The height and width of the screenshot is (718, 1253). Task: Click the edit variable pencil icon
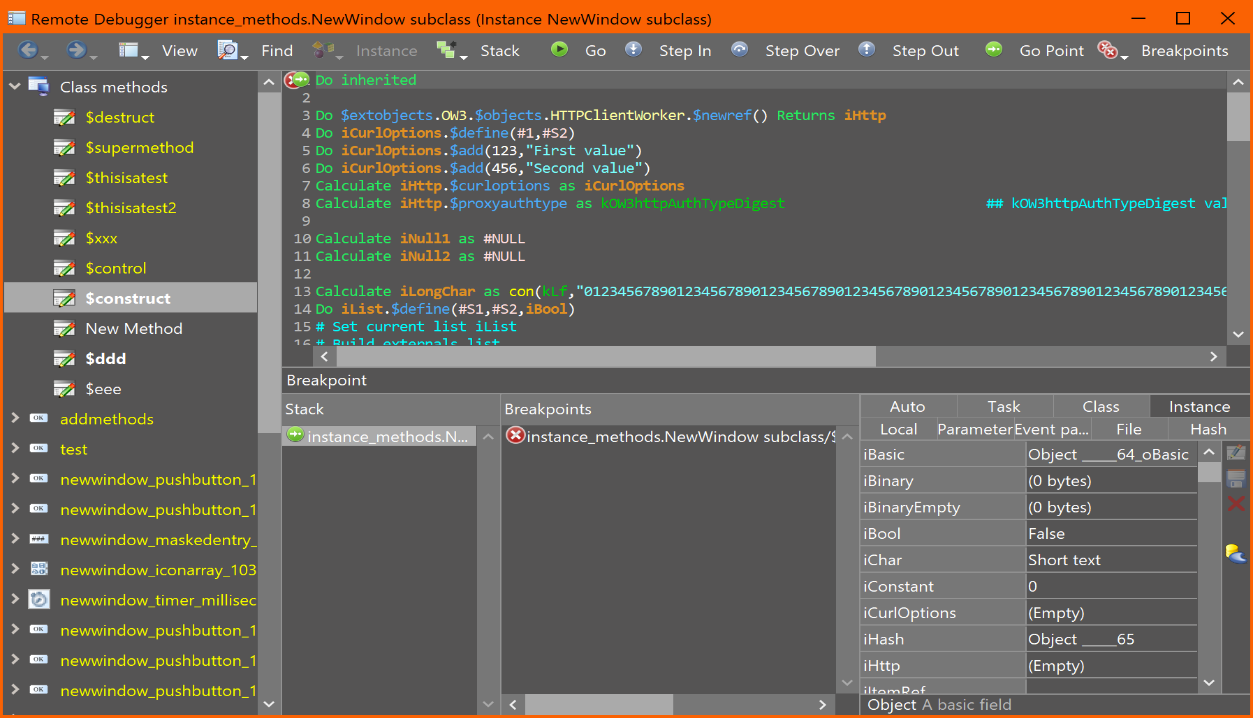1236,453
